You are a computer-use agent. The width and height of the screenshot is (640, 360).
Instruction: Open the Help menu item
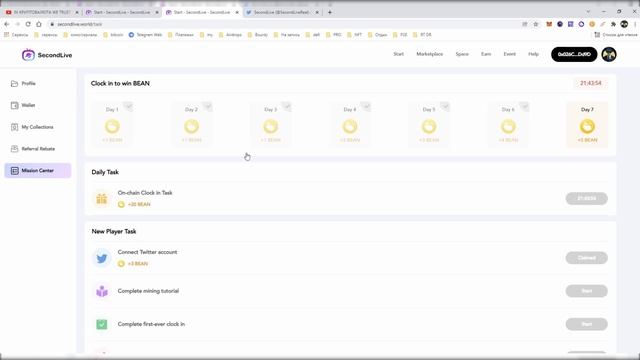point(533,54)
